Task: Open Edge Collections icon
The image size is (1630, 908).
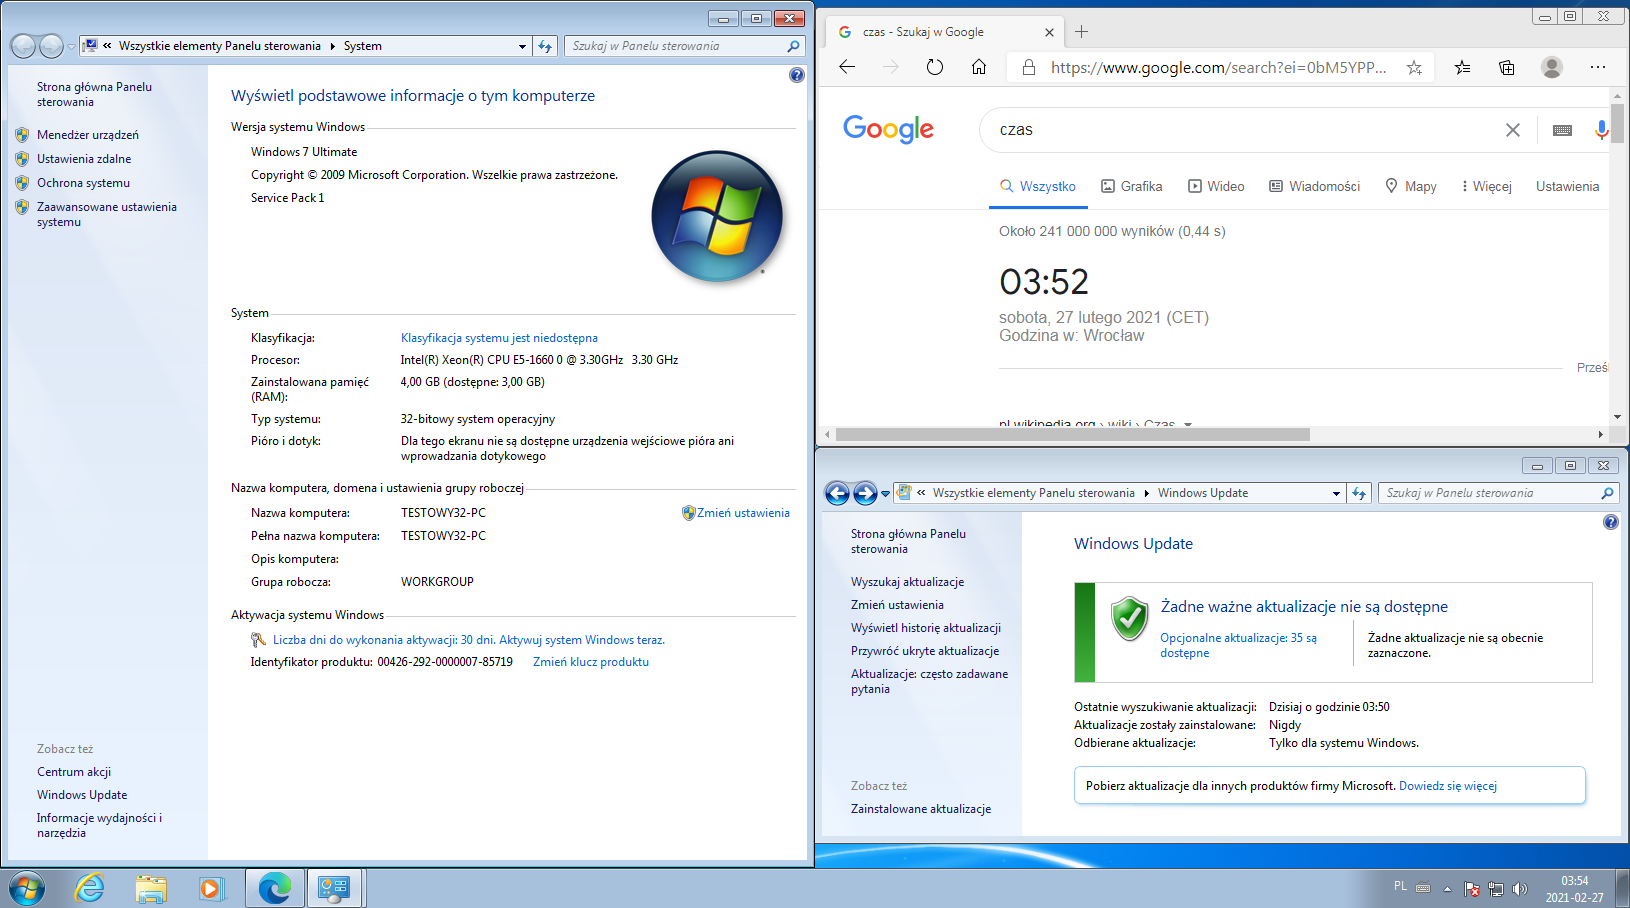Action: point(1507,67)
